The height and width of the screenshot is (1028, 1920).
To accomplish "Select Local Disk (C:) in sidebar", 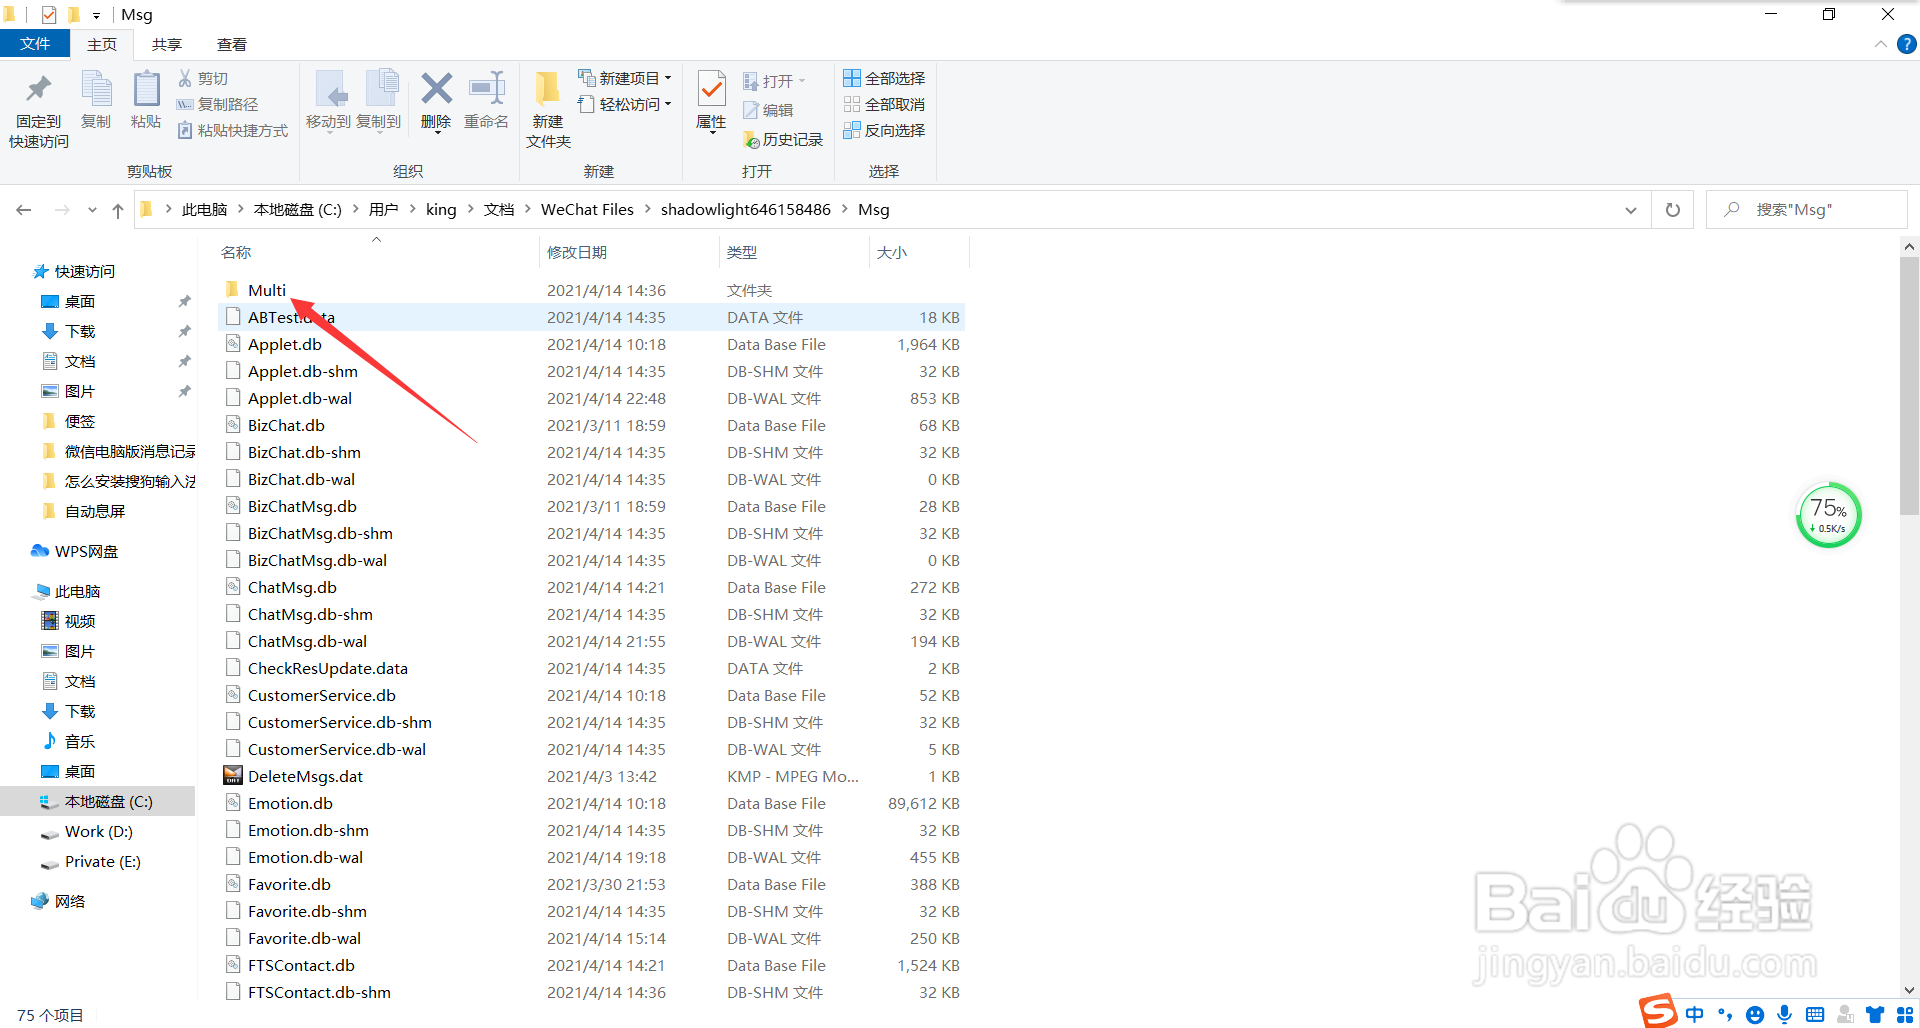I will coord(108,801).
